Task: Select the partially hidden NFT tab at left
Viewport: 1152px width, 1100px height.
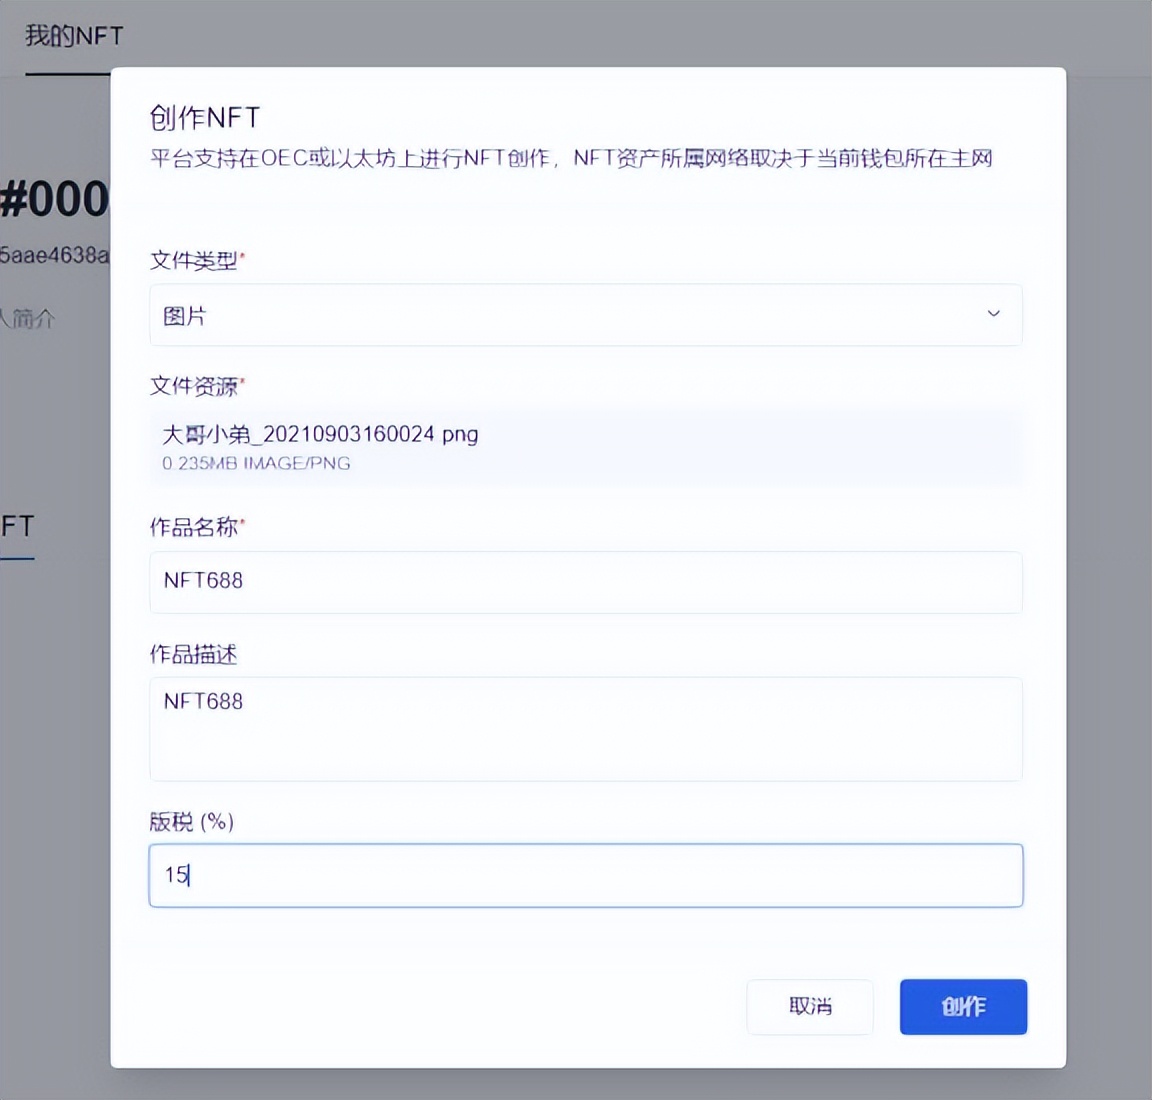Action: pos(17,526)
